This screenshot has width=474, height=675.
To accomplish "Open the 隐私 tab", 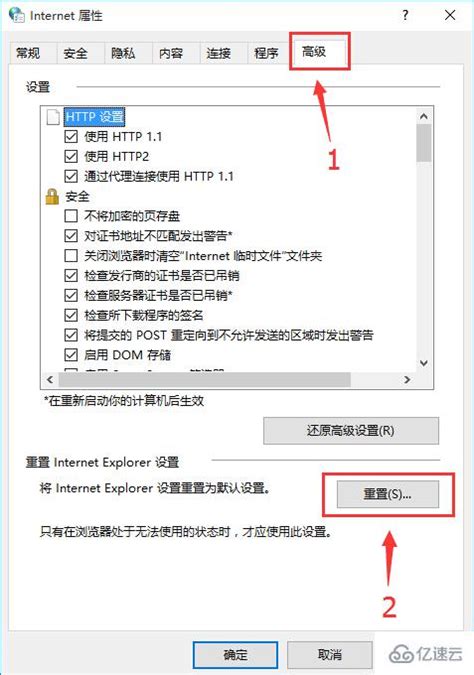I will [x=124, y=53].
